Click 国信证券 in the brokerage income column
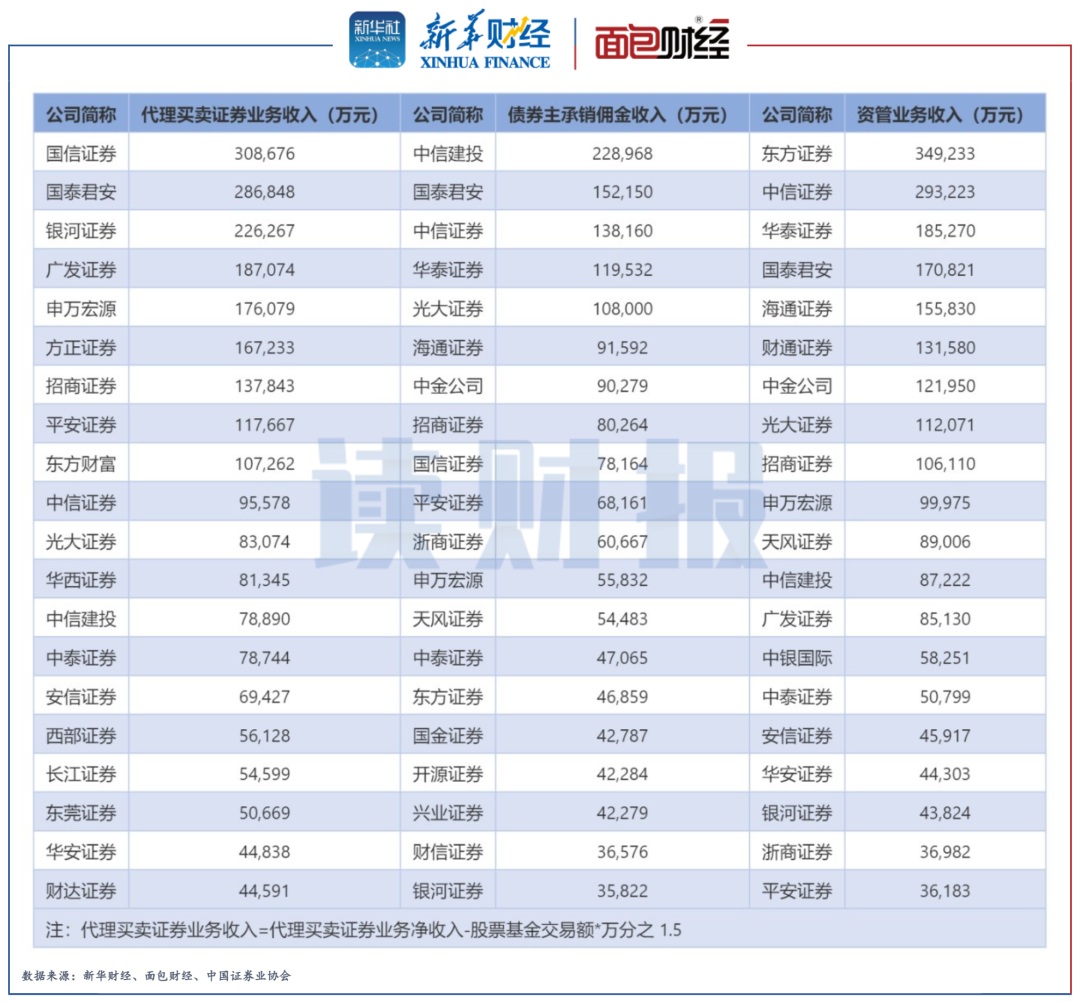 [81, 154]
